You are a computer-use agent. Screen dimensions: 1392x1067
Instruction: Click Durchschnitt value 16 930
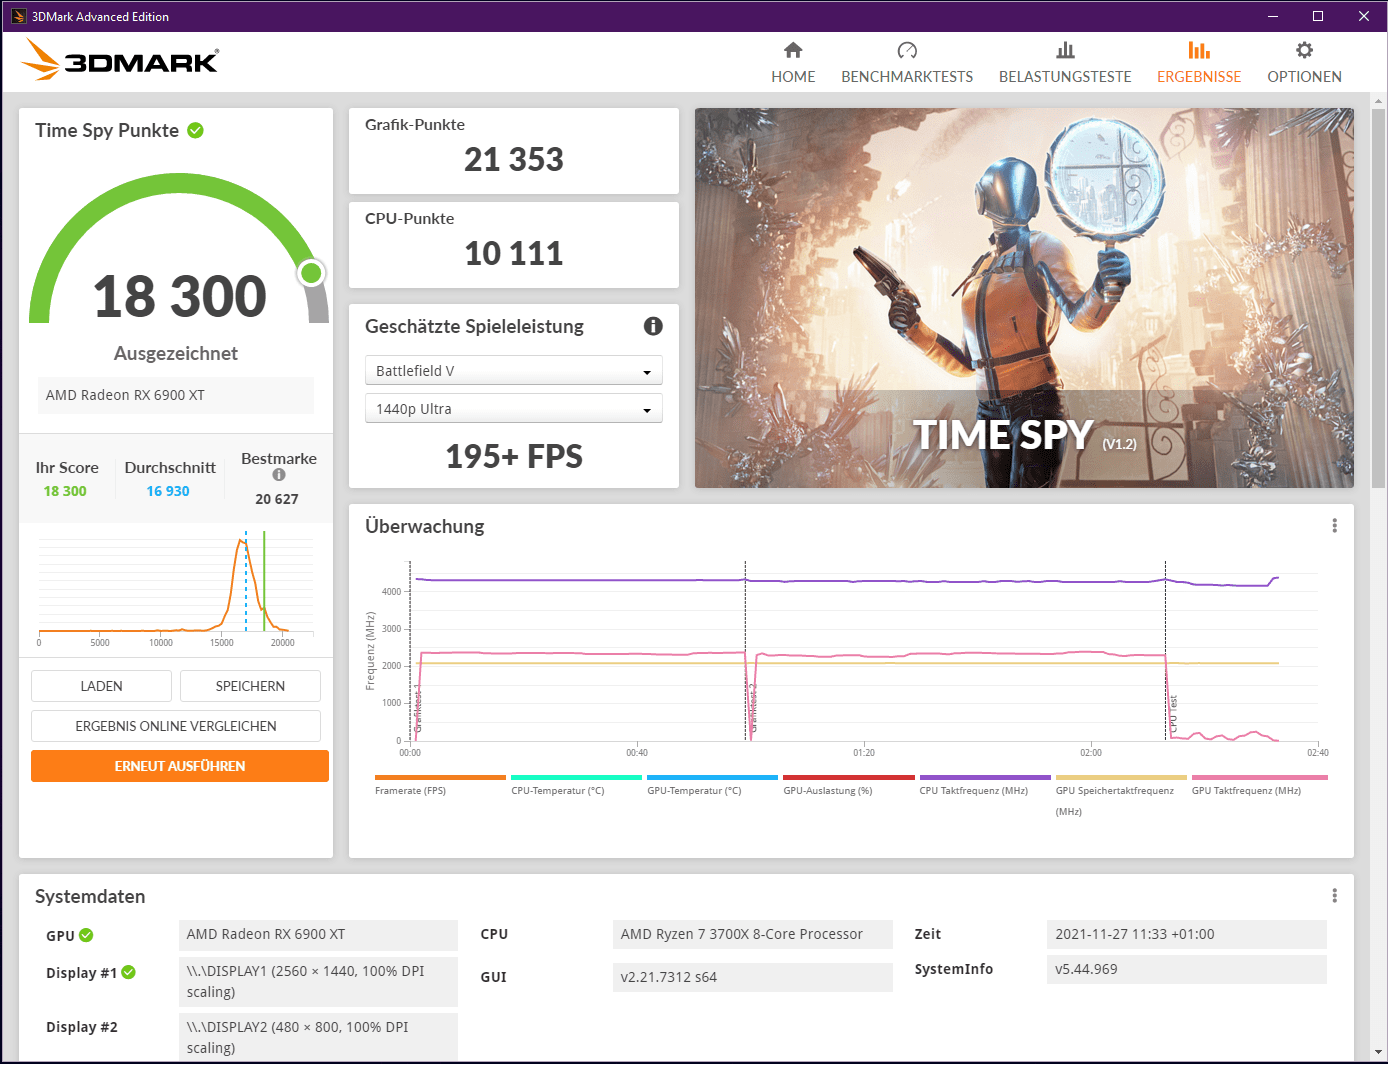pyautogui.click(x=168, y=491)
